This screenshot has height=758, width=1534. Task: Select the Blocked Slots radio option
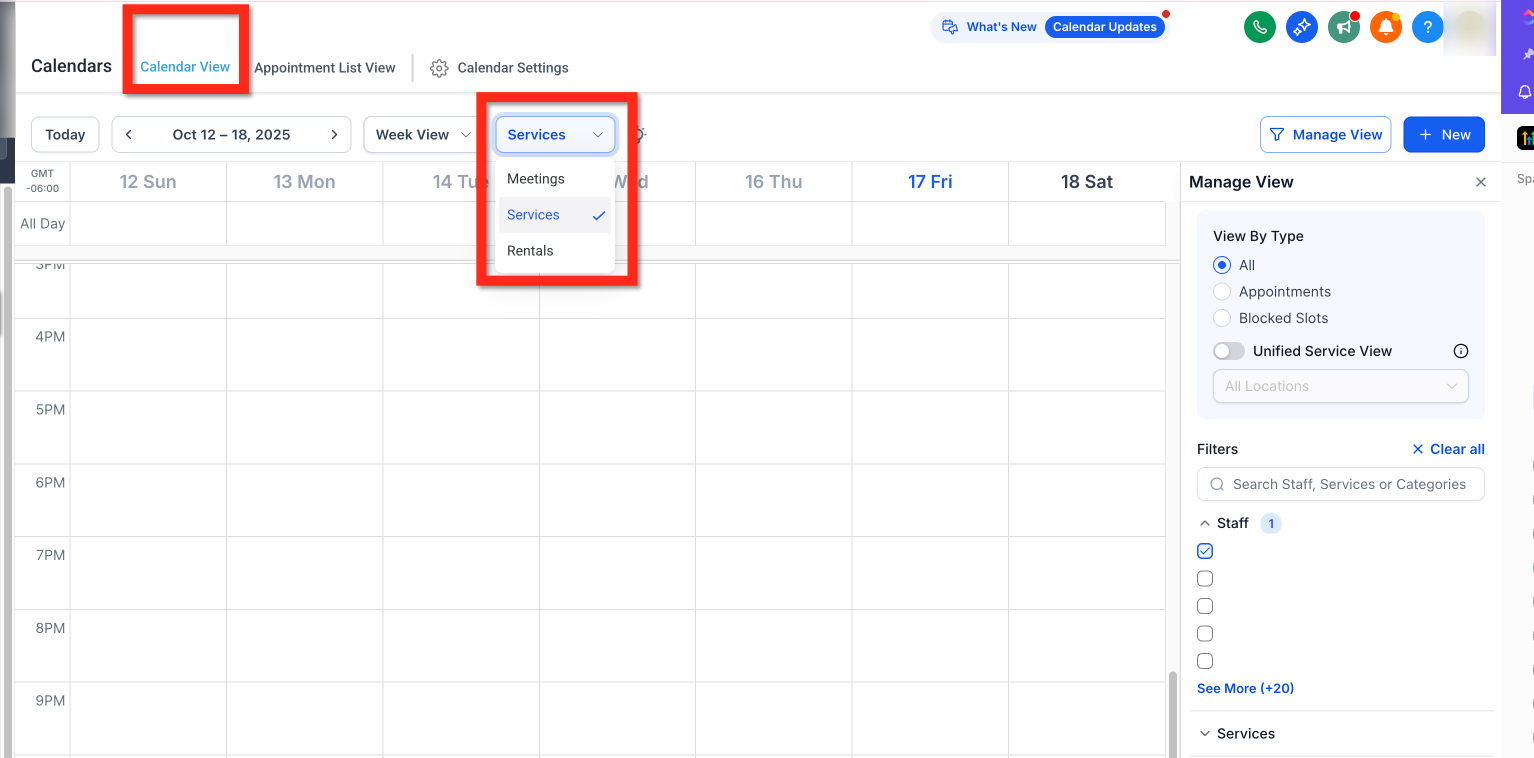(1221, 318)
